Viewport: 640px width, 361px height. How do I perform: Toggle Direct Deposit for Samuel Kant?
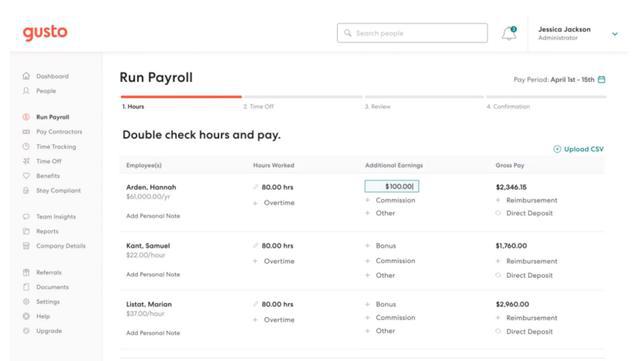click(498, 275)
